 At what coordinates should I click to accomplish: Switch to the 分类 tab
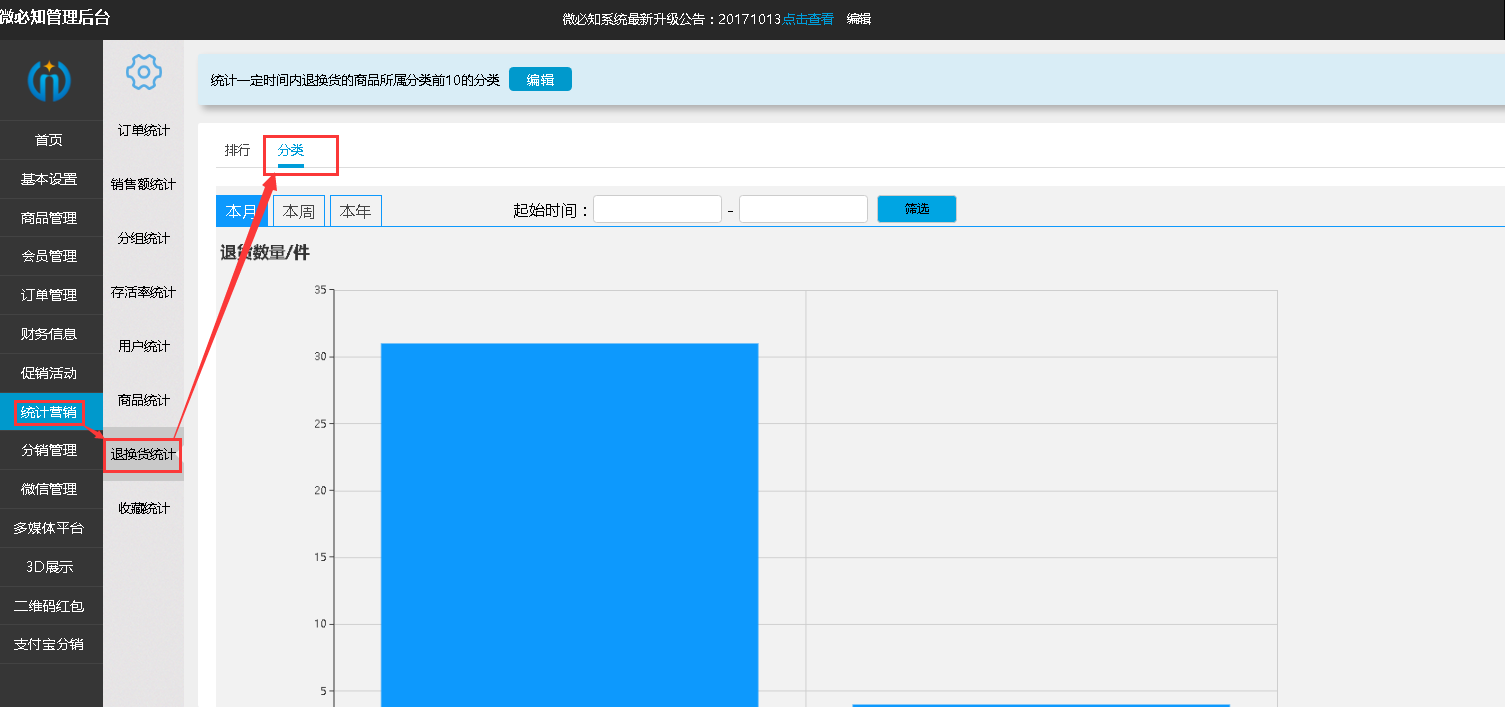[291, 150]
